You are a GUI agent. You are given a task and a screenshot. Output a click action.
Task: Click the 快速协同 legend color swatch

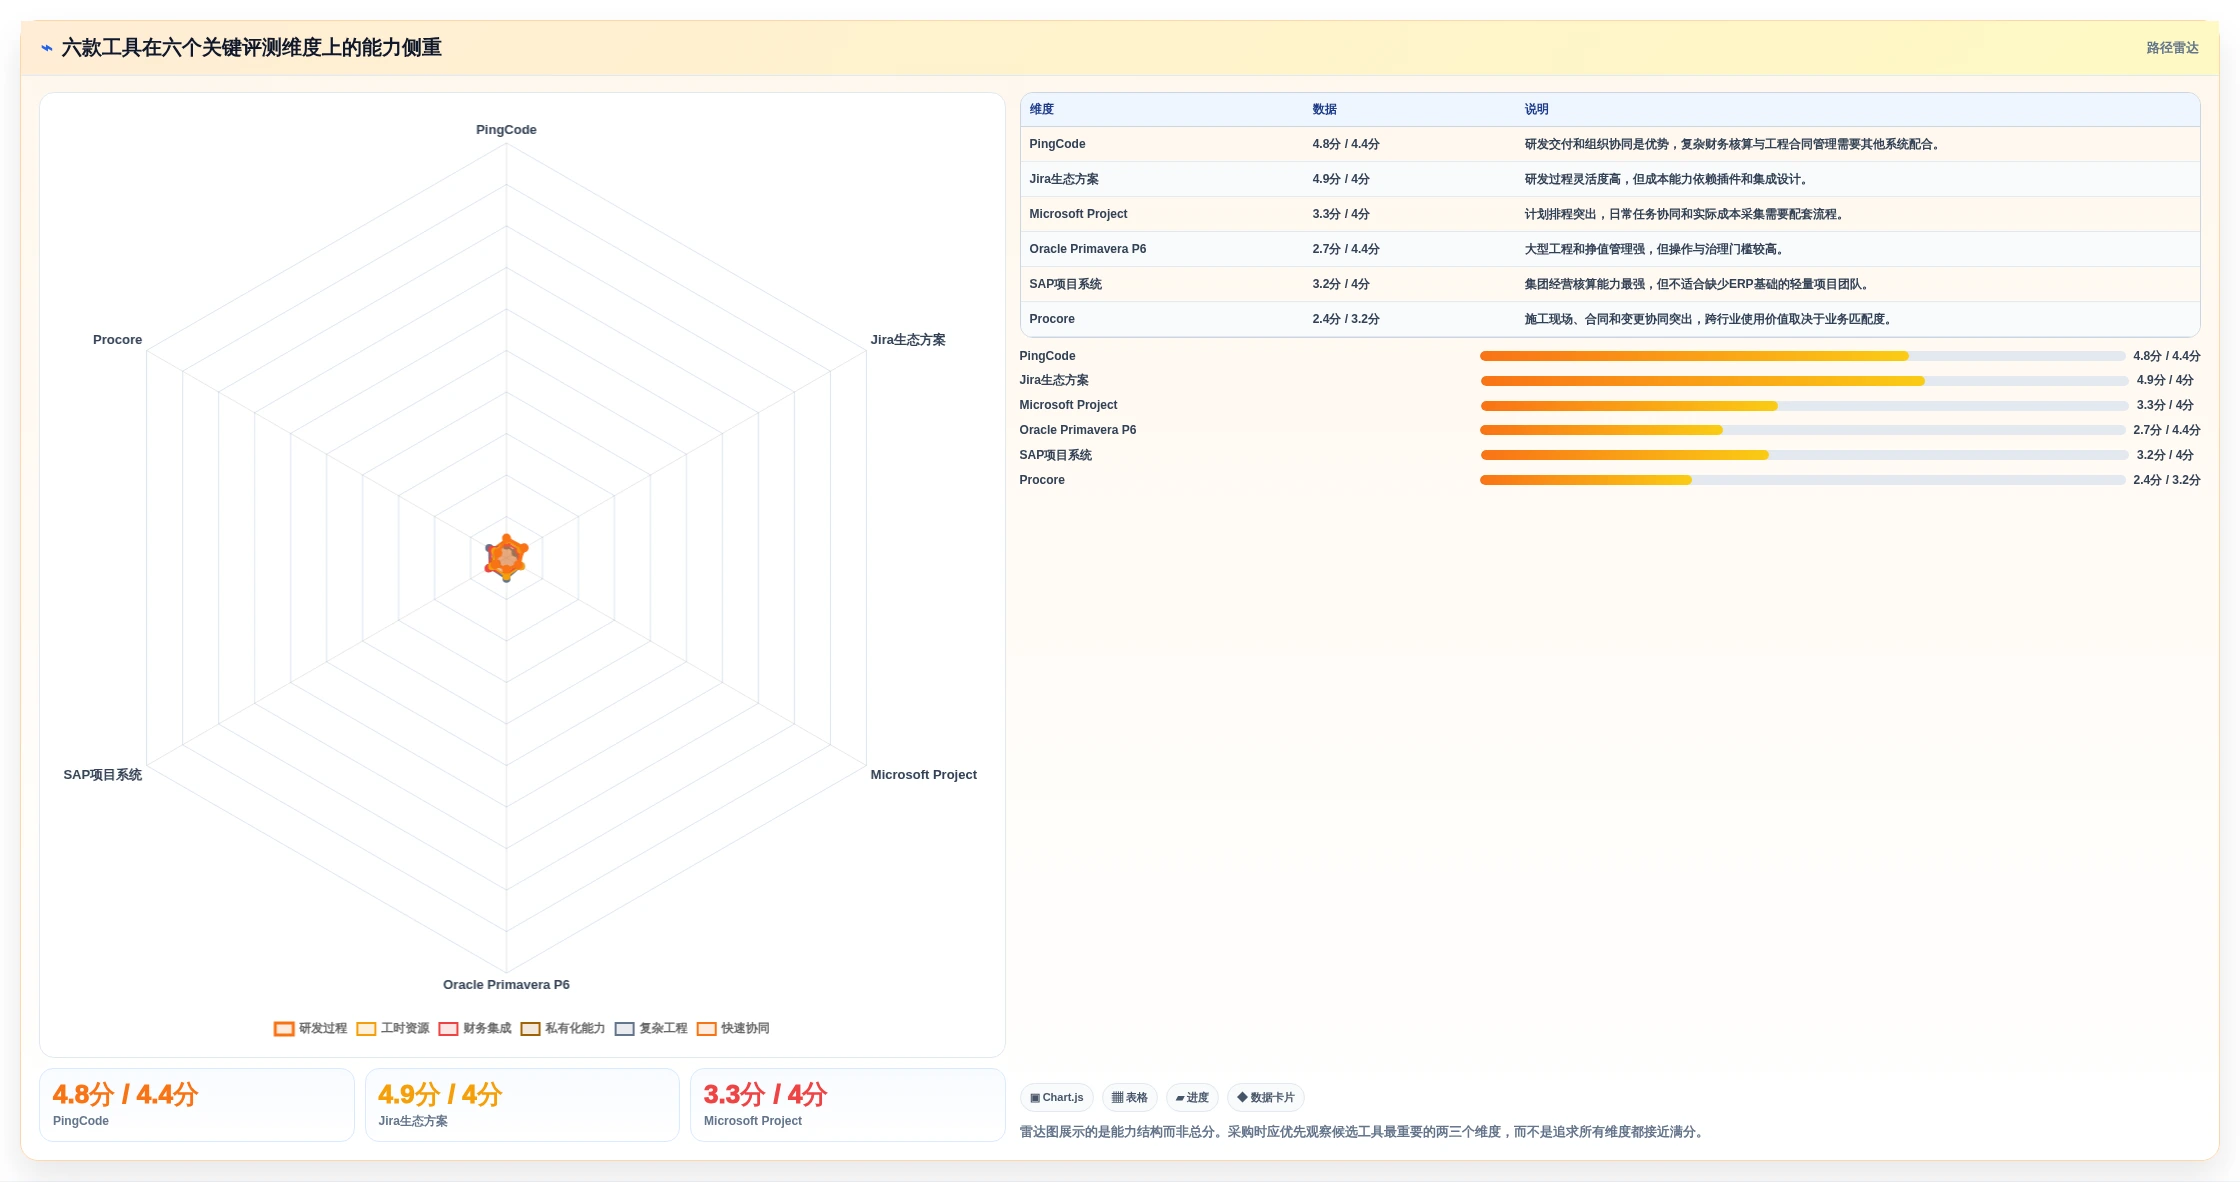[707, 1029]
